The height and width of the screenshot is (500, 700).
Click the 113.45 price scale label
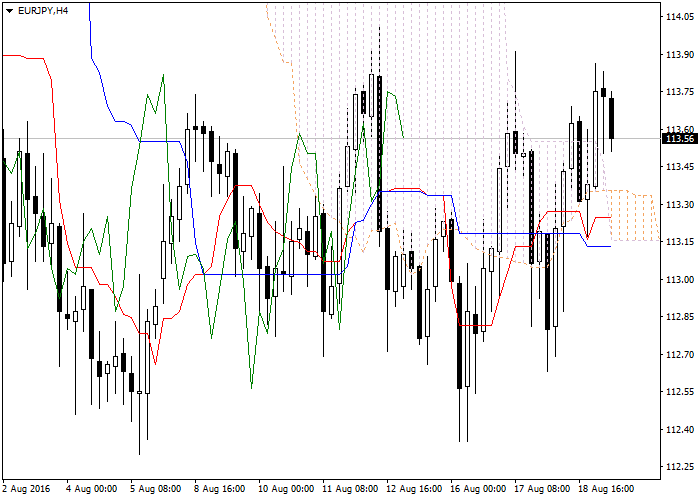point(680,167)
